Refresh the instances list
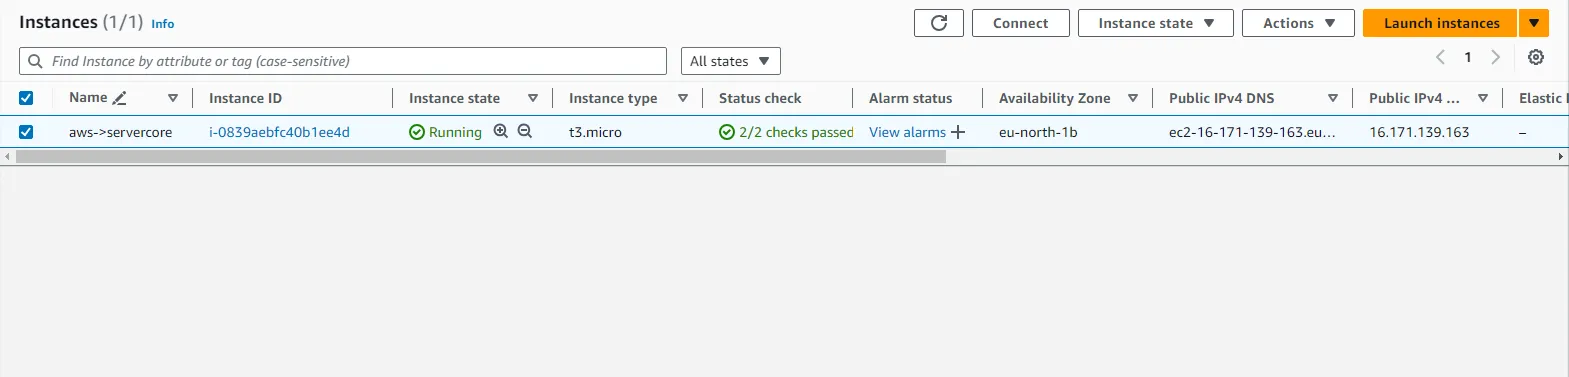1569x377 pixels. click(x=938, y=23)
